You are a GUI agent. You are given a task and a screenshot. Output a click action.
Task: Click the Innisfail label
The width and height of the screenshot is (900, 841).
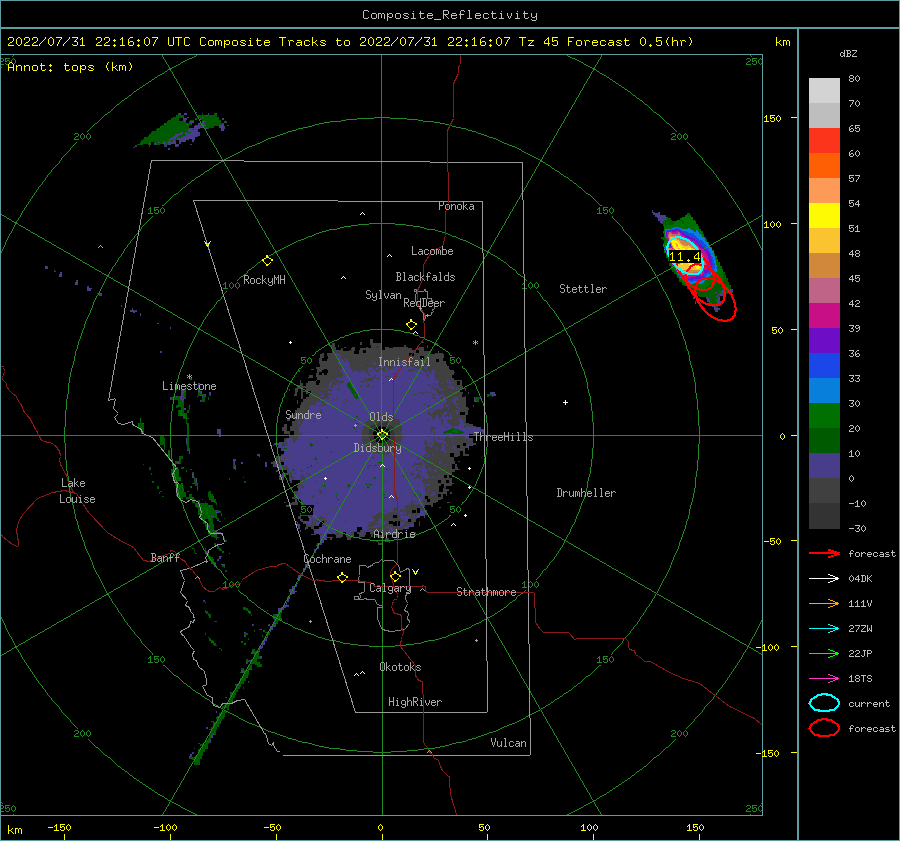tap(404, 362)
